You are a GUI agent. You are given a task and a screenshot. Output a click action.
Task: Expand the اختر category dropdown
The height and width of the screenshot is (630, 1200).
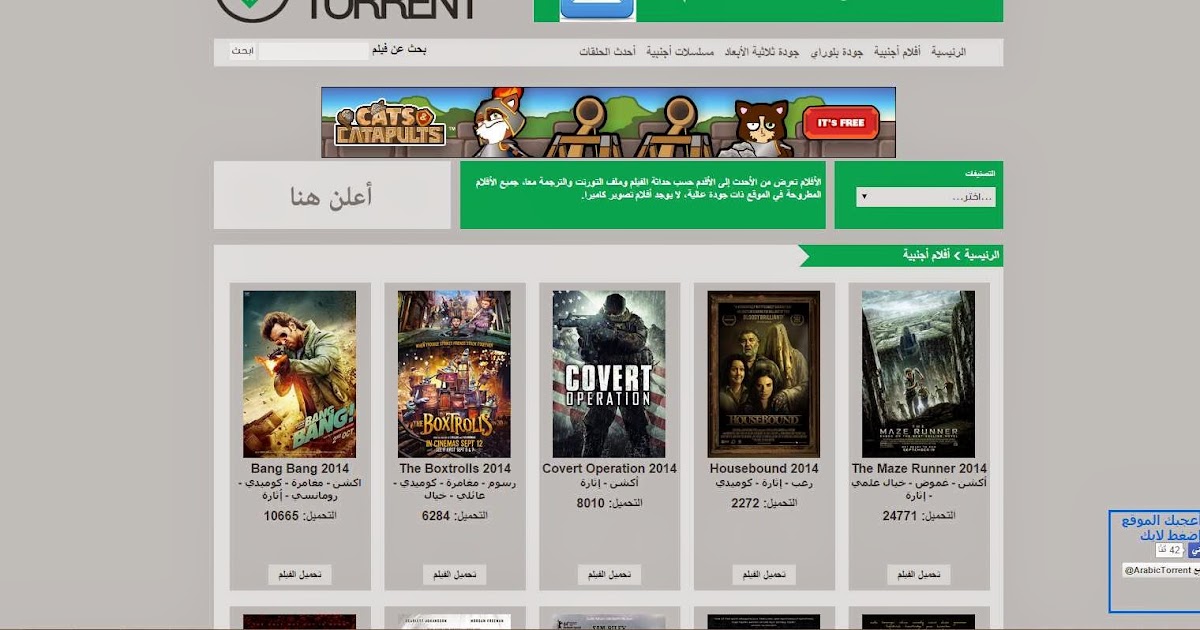point(925,197)
